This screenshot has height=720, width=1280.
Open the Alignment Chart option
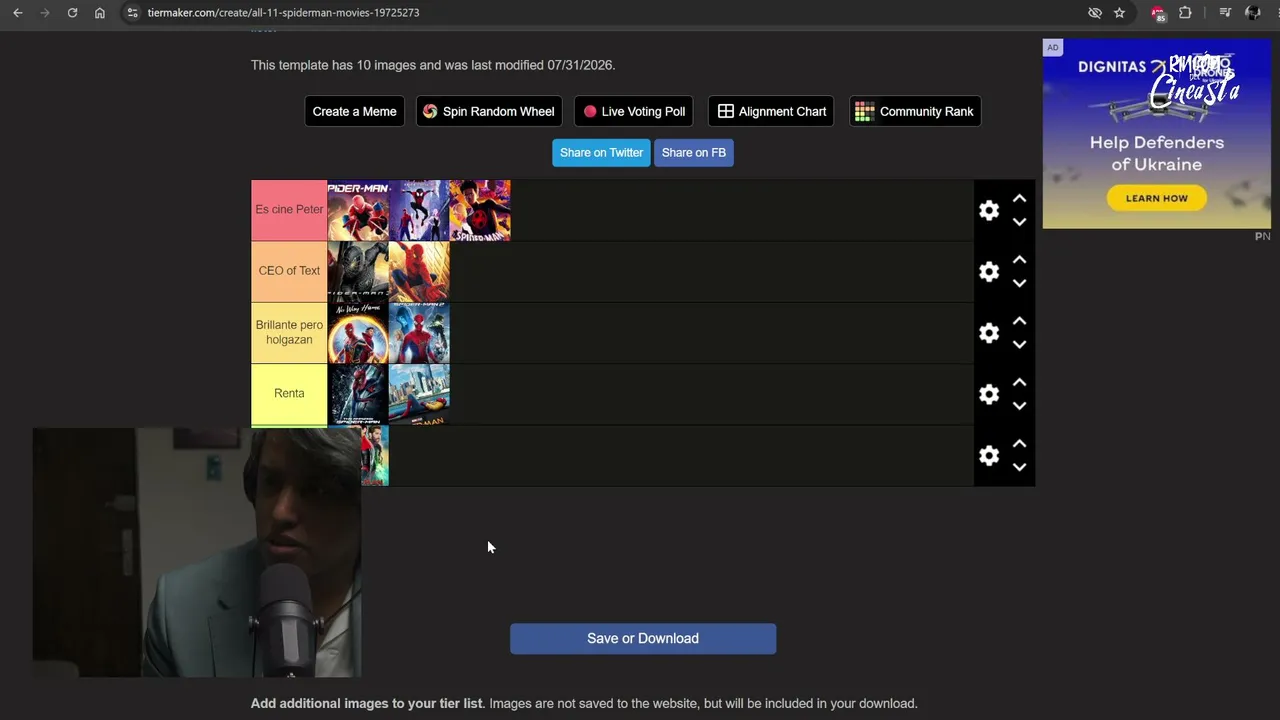[771, 111]
